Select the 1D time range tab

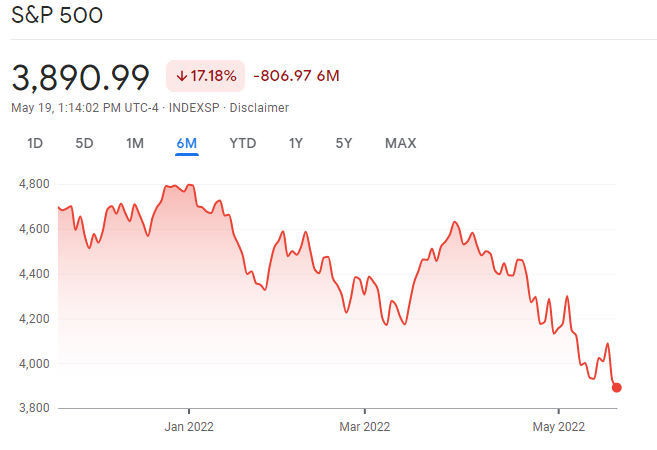coord(35,143)
